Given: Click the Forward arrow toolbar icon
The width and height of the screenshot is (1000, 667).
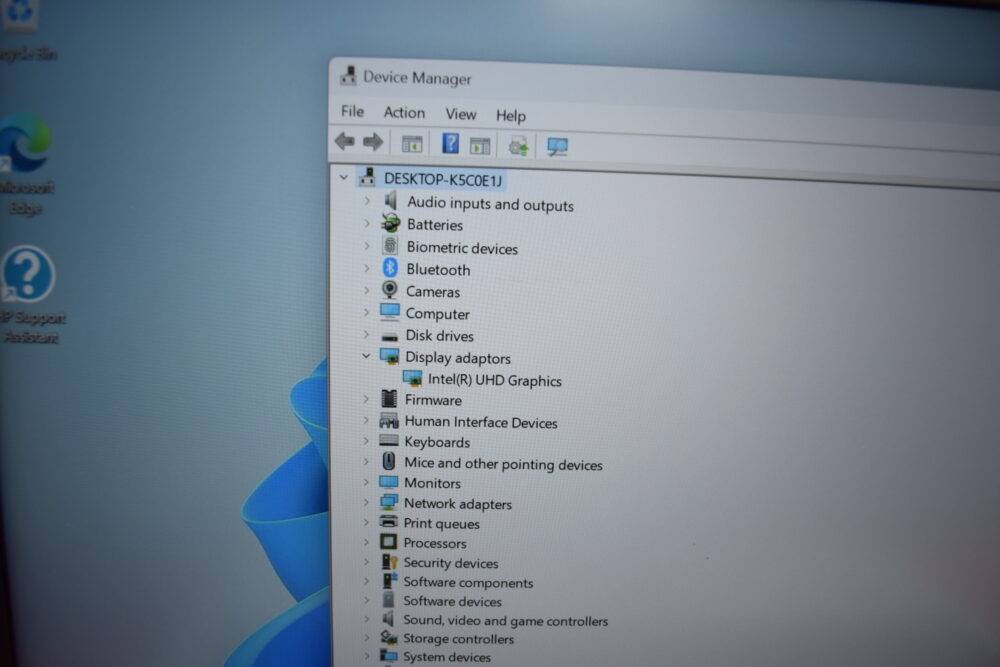Looking at the screenshot, I should coord(373,142).
